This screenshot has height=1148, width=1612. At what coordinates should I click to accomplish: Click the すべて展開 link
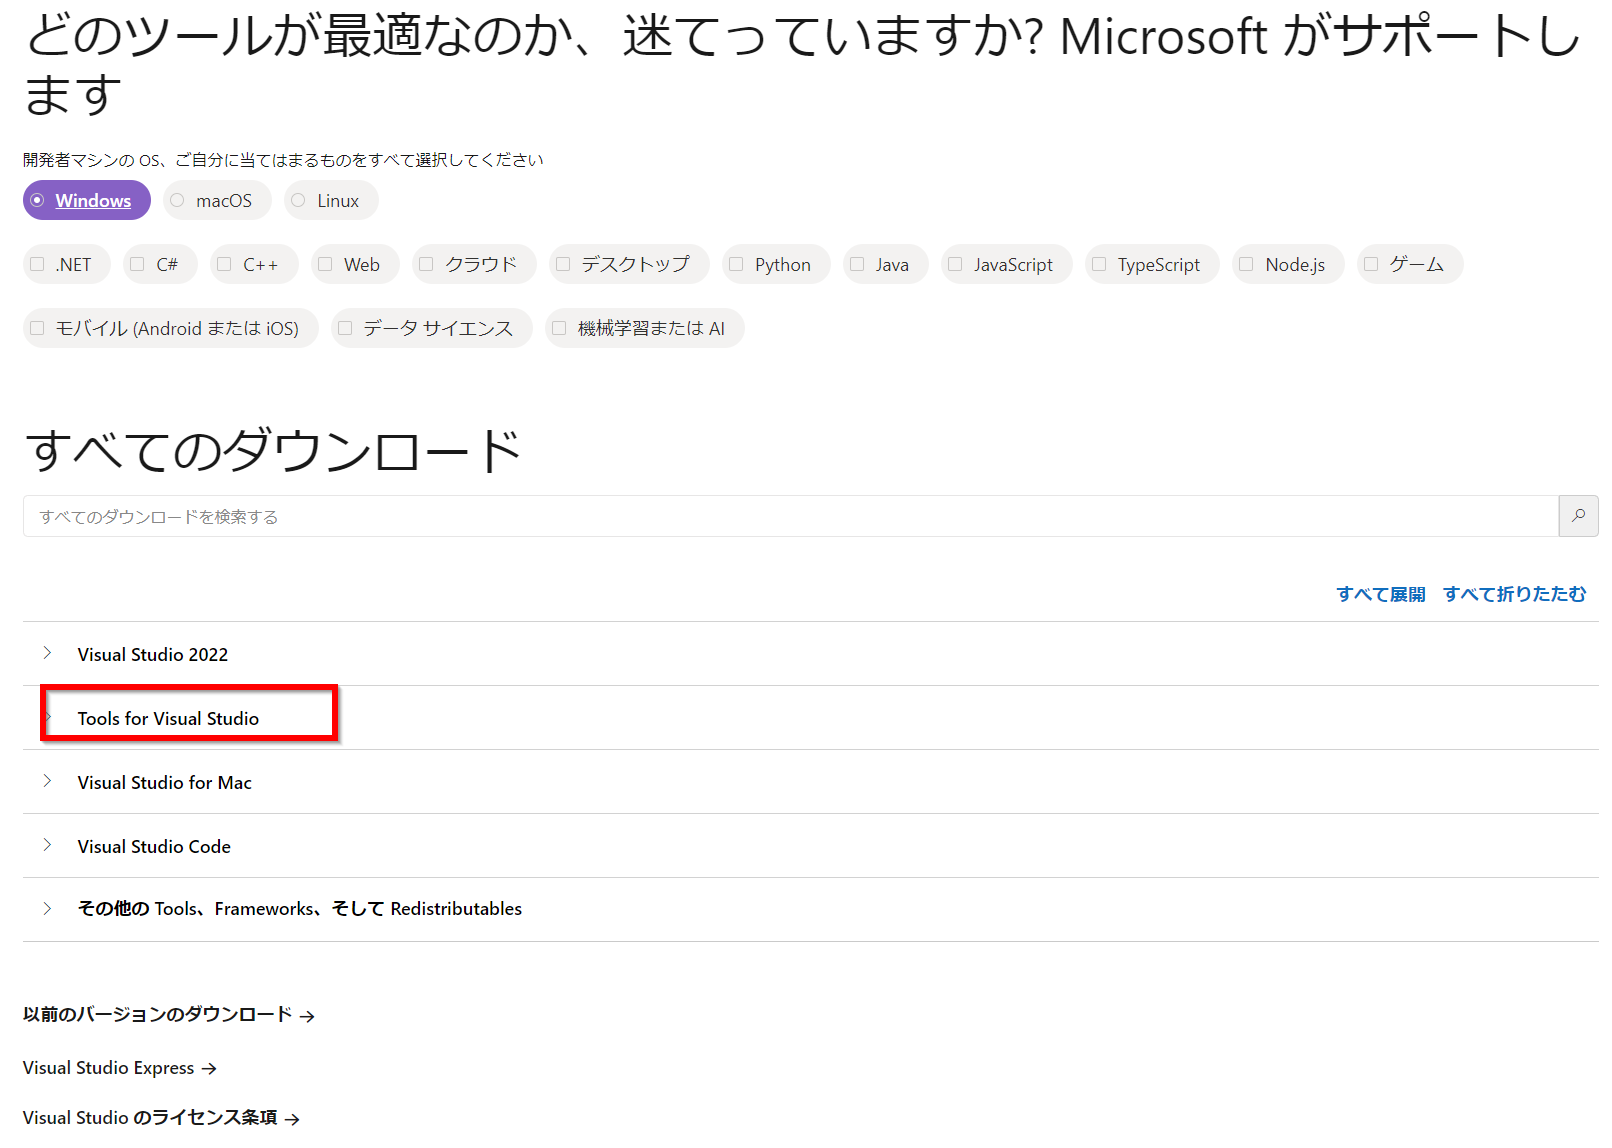tap(1381, 594)
